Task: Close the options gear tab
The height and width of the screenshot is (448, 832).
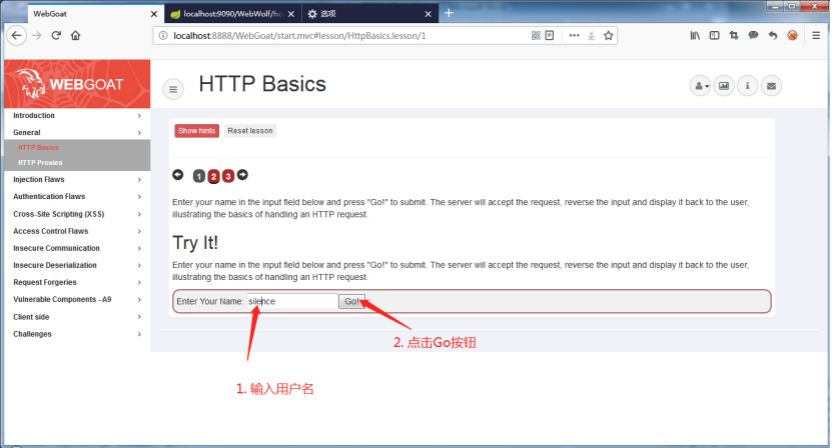Action: (428, 14)
